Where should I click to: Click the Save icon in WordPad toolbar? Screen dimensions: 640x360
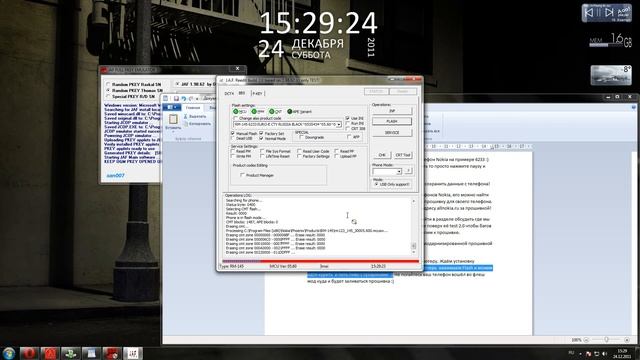[x=176, y=99]
